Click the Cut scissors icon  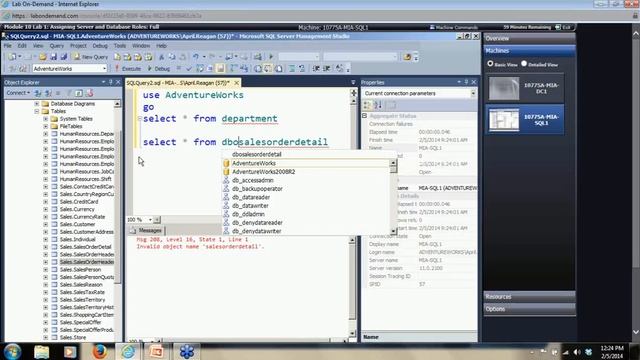click(162, 57)
